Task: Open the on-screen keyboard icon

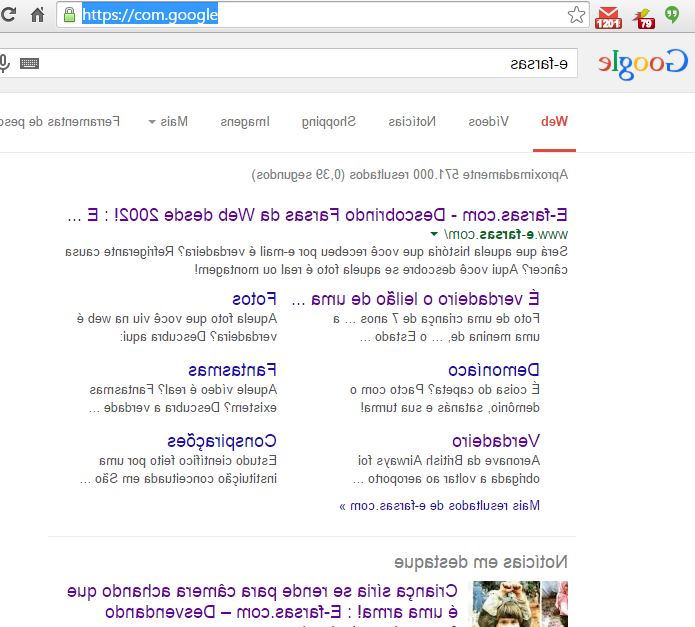Action: [30, 63]
